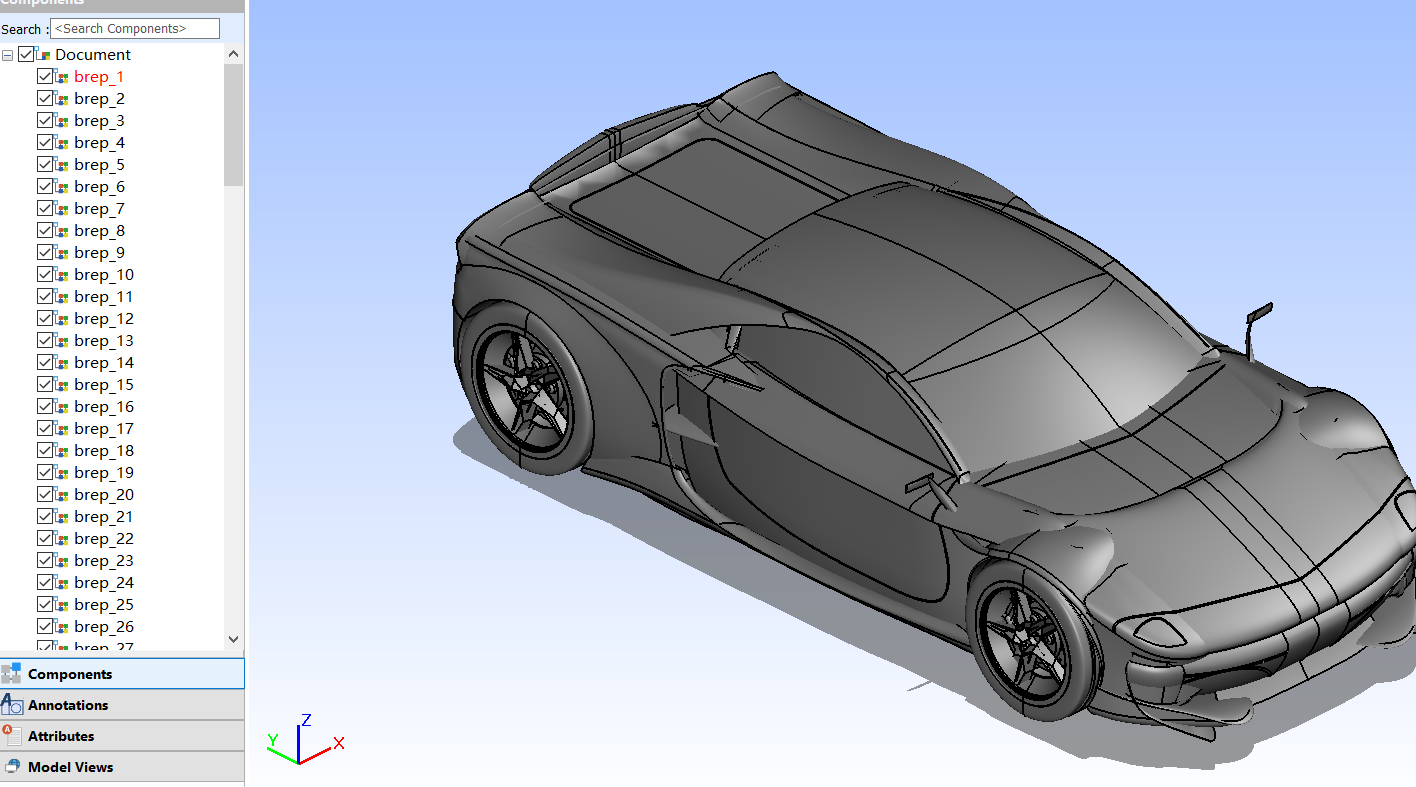Click the component icon beside brep_9
This screenshot has height=787, width=1416.
62,252
